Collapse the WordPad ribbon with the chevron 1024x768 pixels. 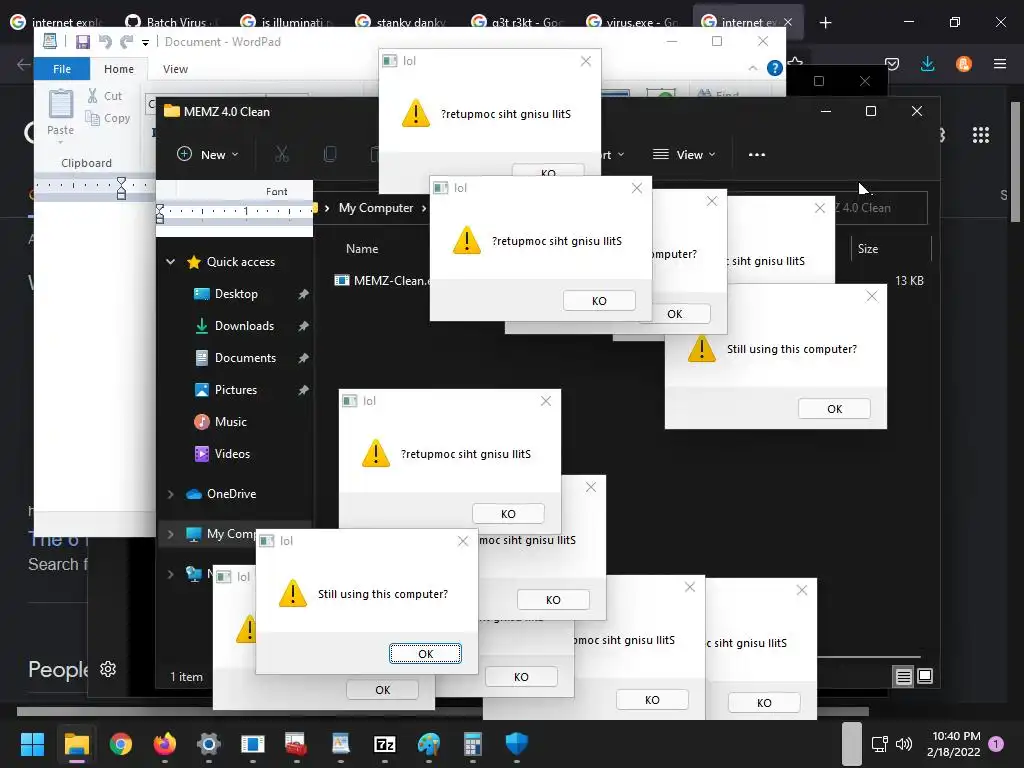(753, 68)
